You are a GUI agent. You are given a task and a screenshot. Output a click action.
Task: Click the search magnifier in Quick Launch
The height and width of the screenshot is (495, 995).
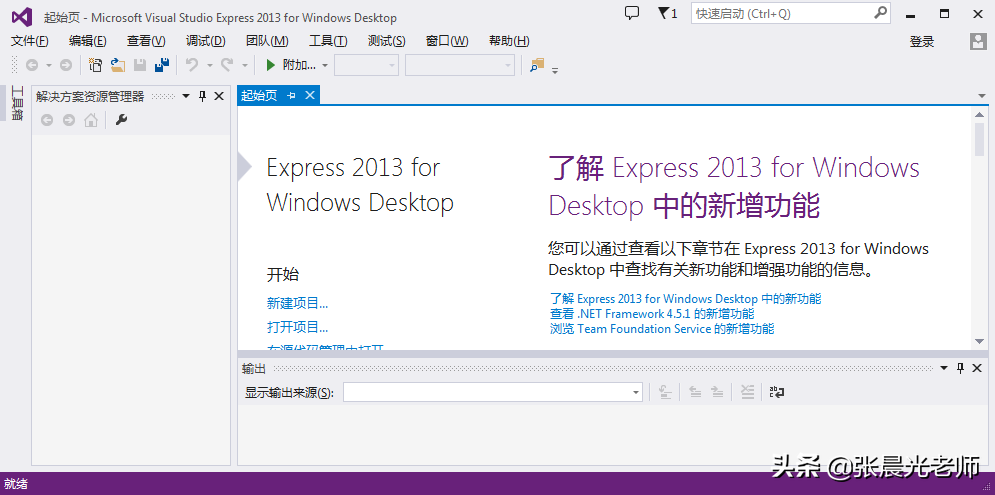click(880, 13)
